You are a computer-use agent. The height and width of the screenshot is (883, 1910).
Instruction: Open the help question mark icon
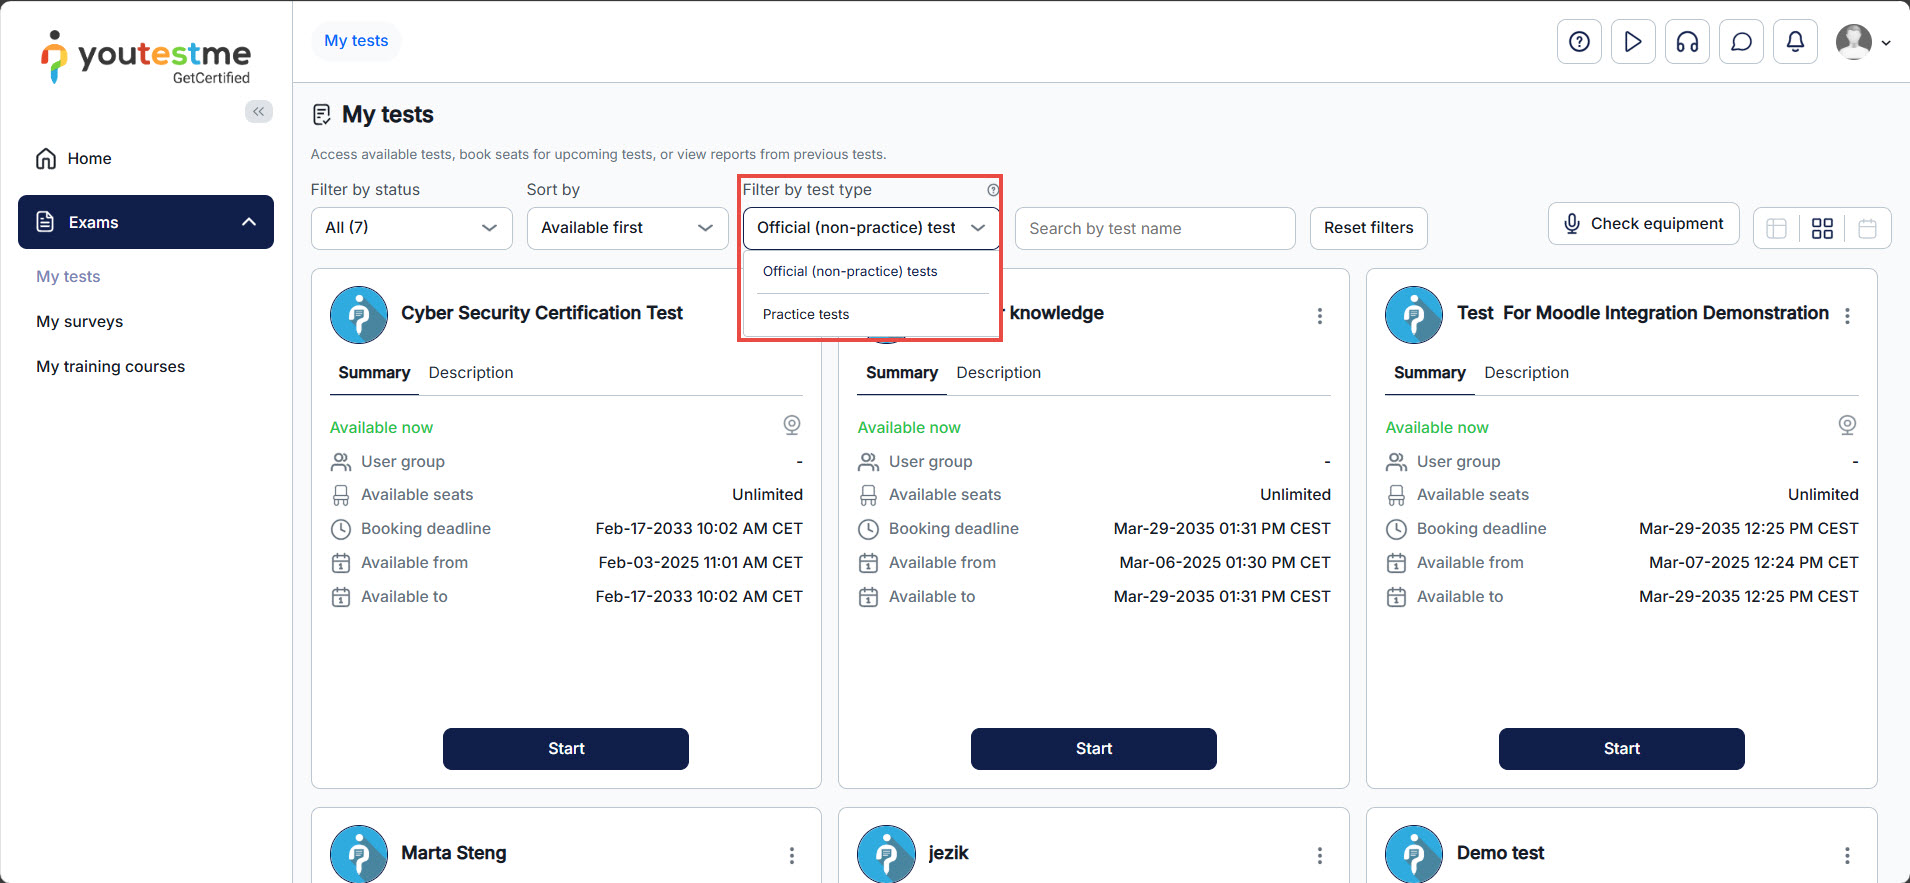1579,42
